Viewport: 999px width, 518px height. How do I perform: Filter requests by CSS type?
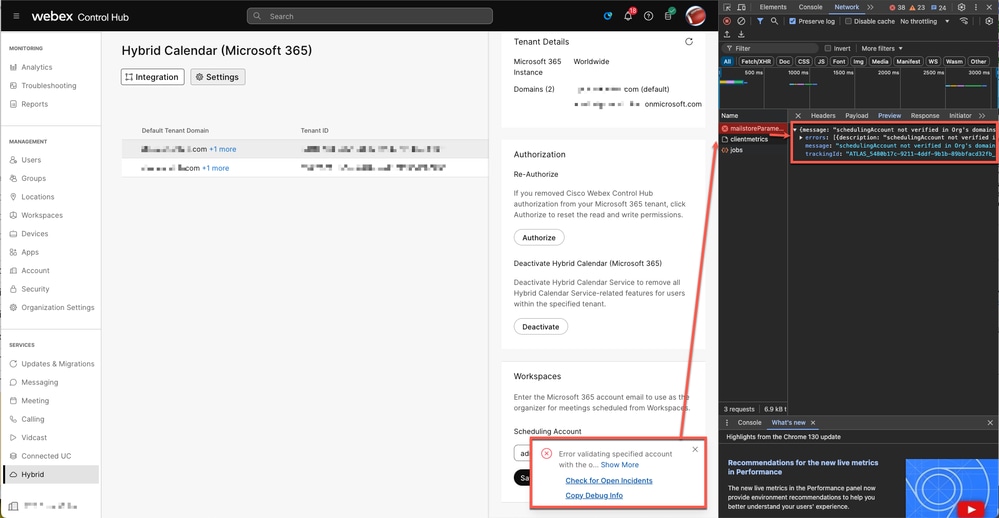click(x=804, y=62)
